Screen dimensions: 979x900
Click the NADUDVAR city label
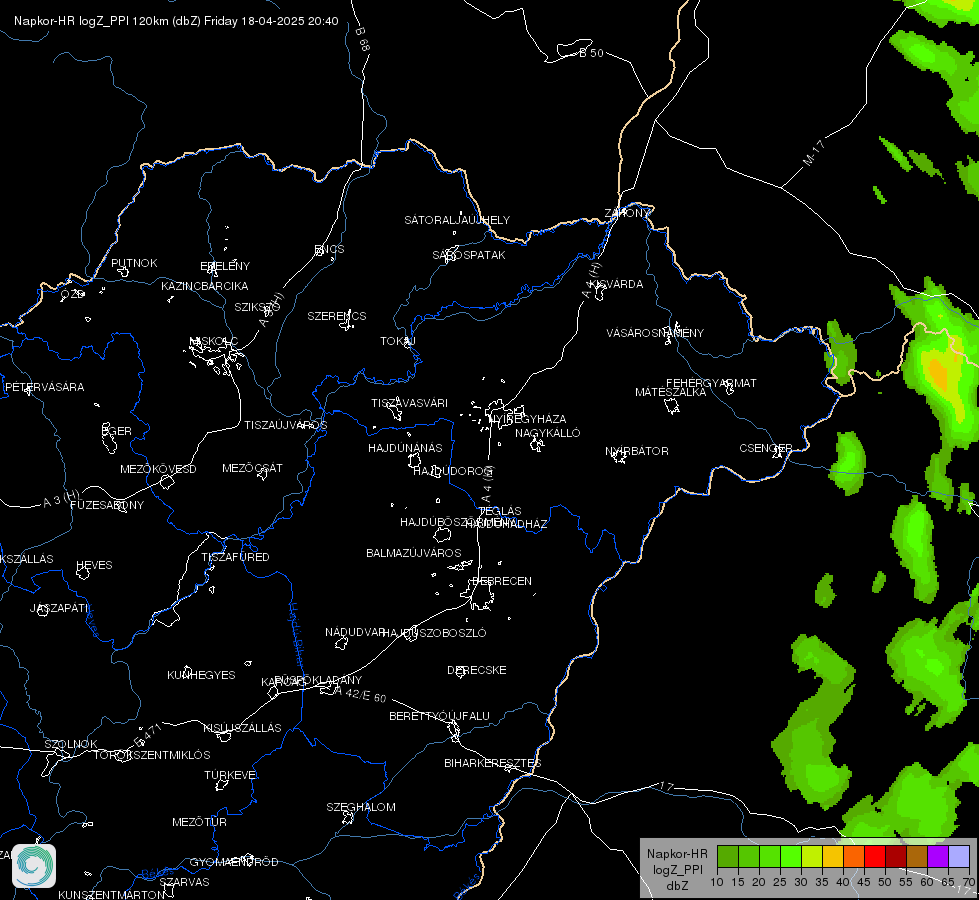point(355,632)
